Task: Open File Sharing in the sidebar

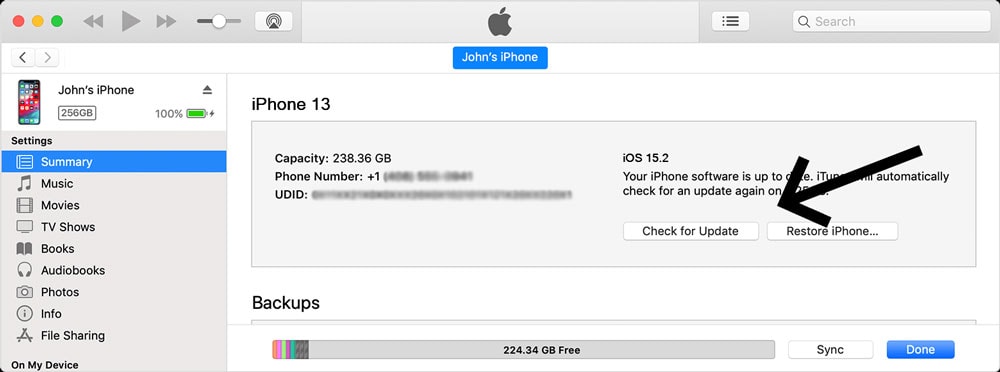Action: click(x=114, y=336)
